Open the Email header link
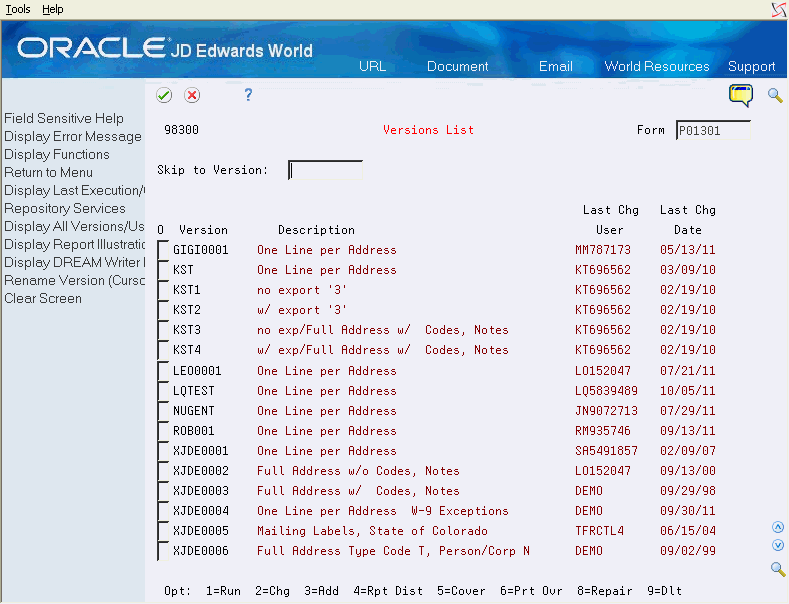The width and height of the screenshot is (789, 604). [556, 66]
